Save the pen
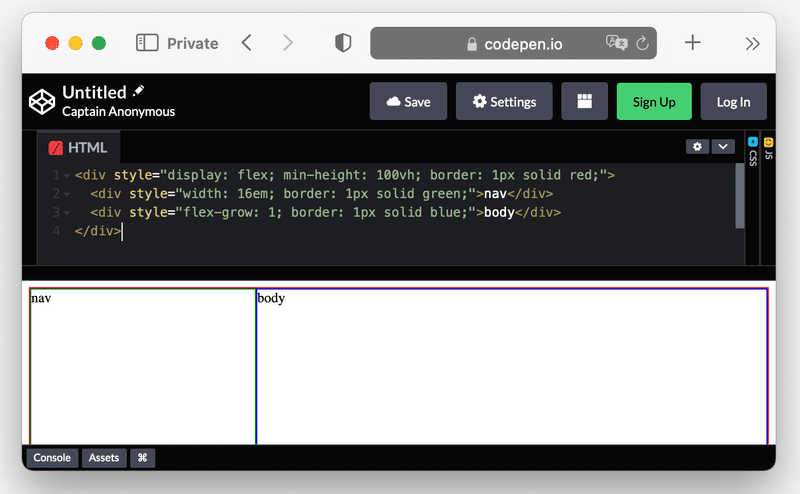The image size is (800, 494). pyautogui.click(x=408, y=102)
